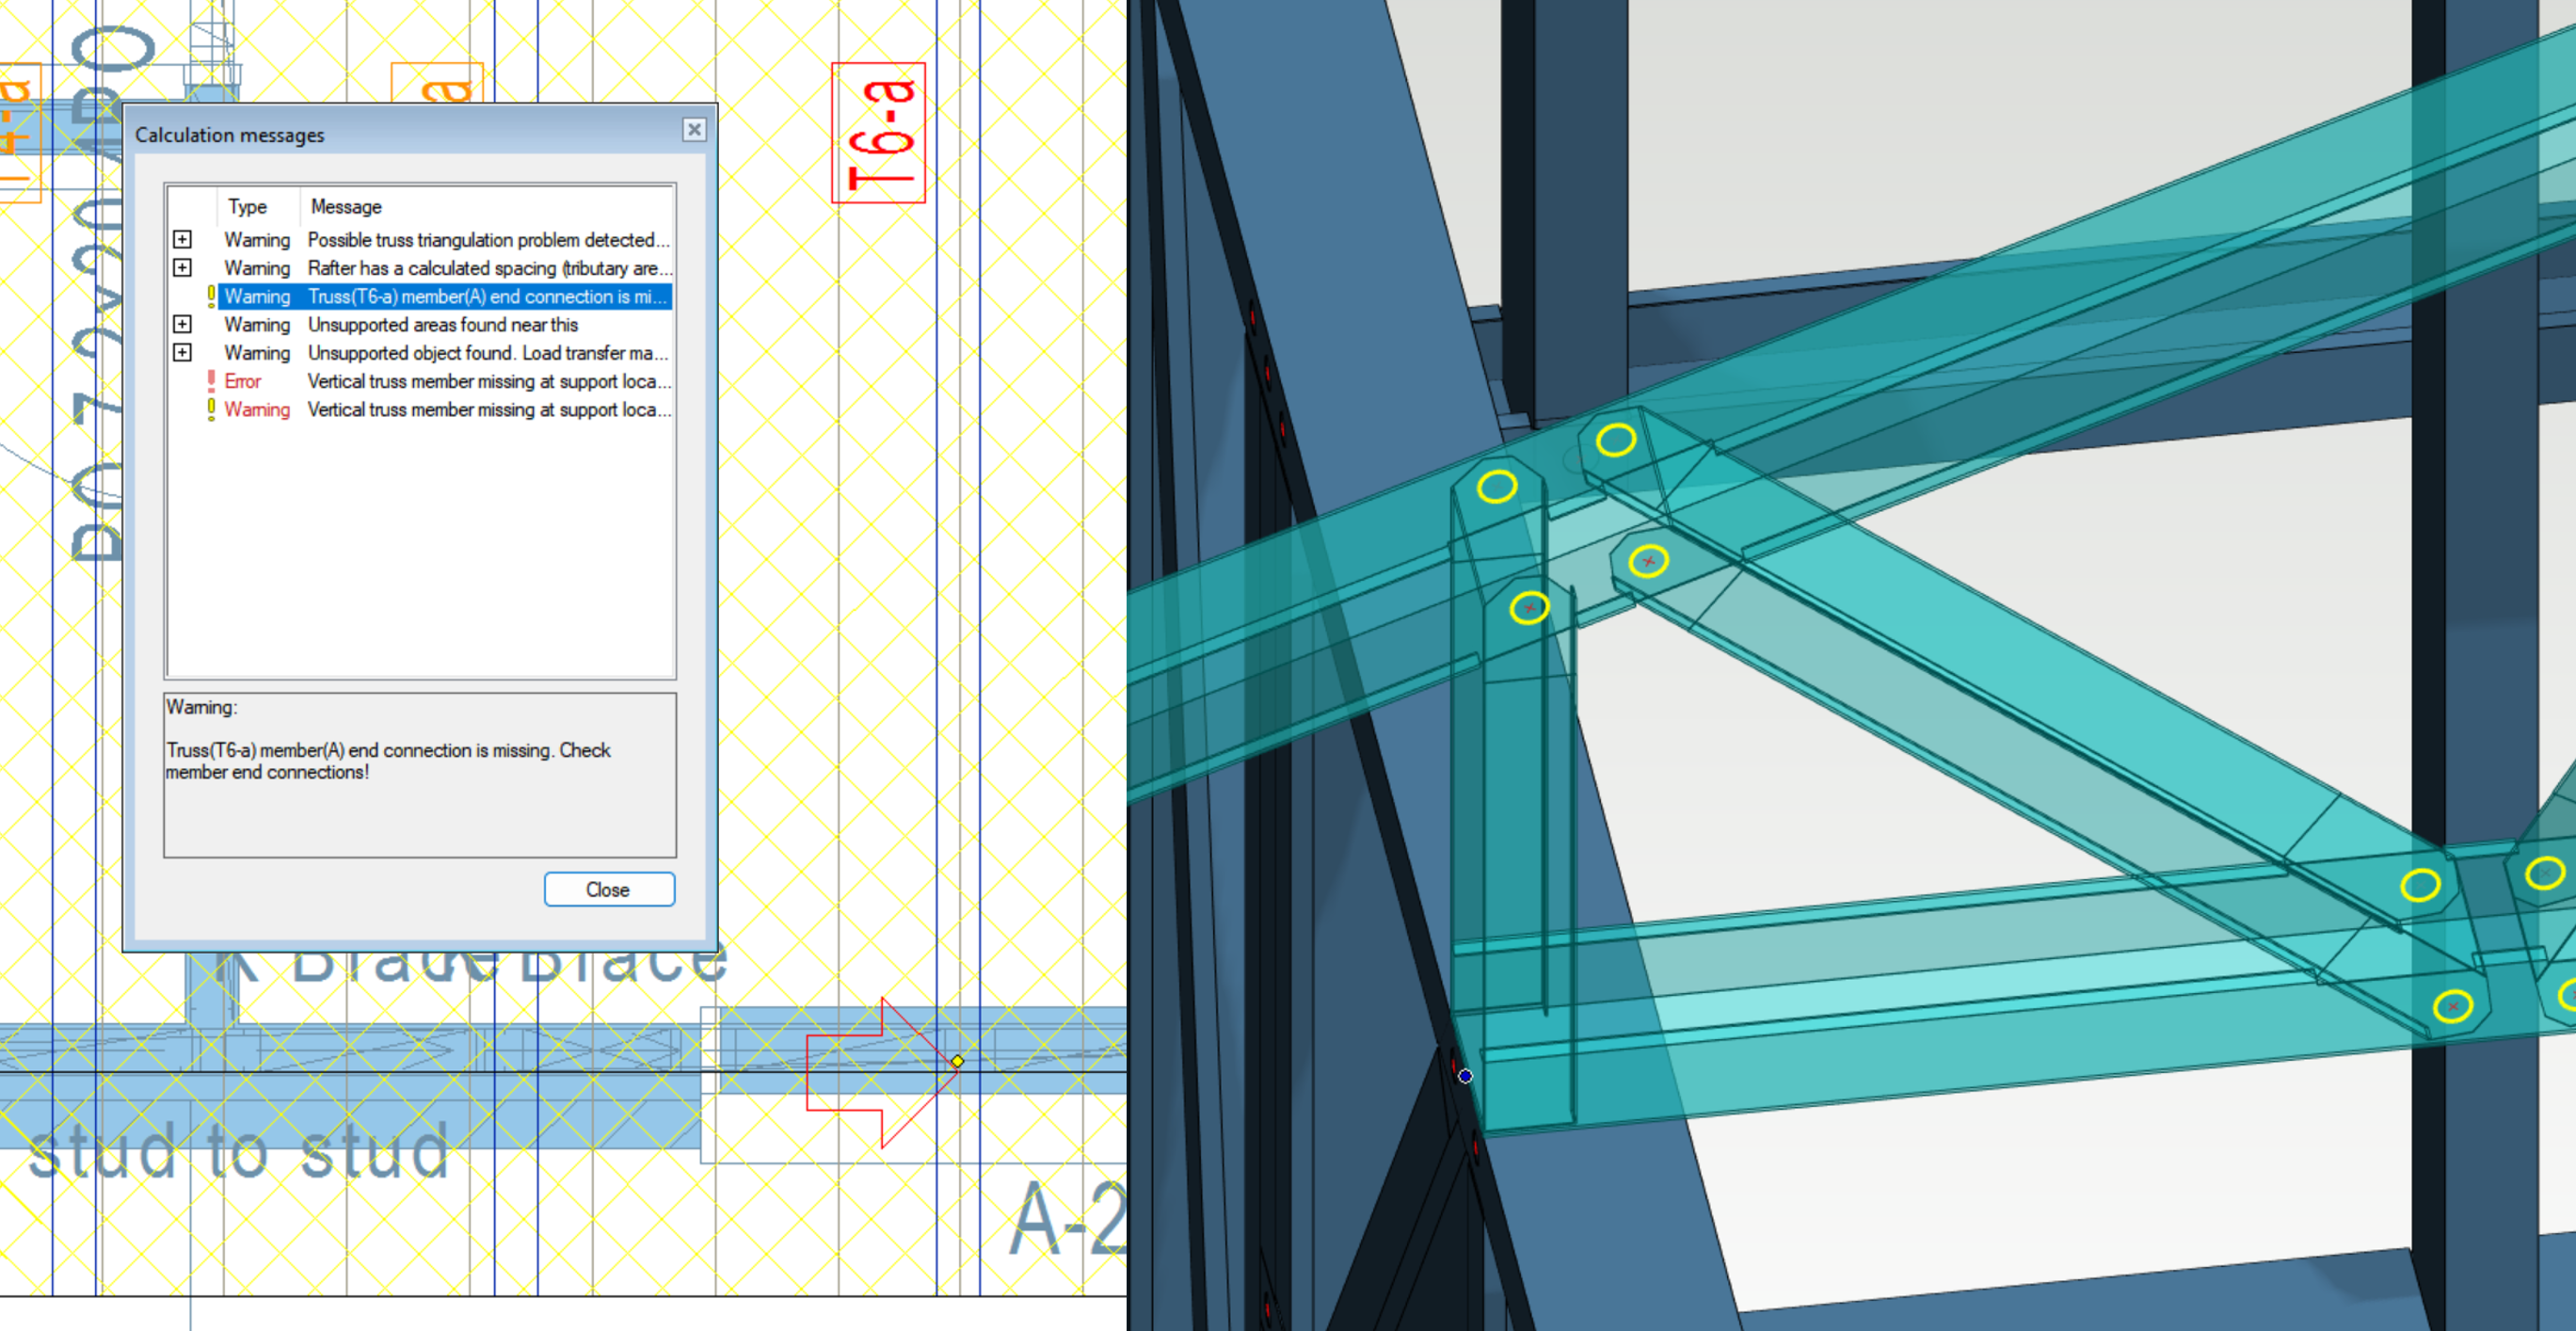
Task: Expand the rafter calculated spacing warning
Action: pyautogui.click(x=183, y=268)
